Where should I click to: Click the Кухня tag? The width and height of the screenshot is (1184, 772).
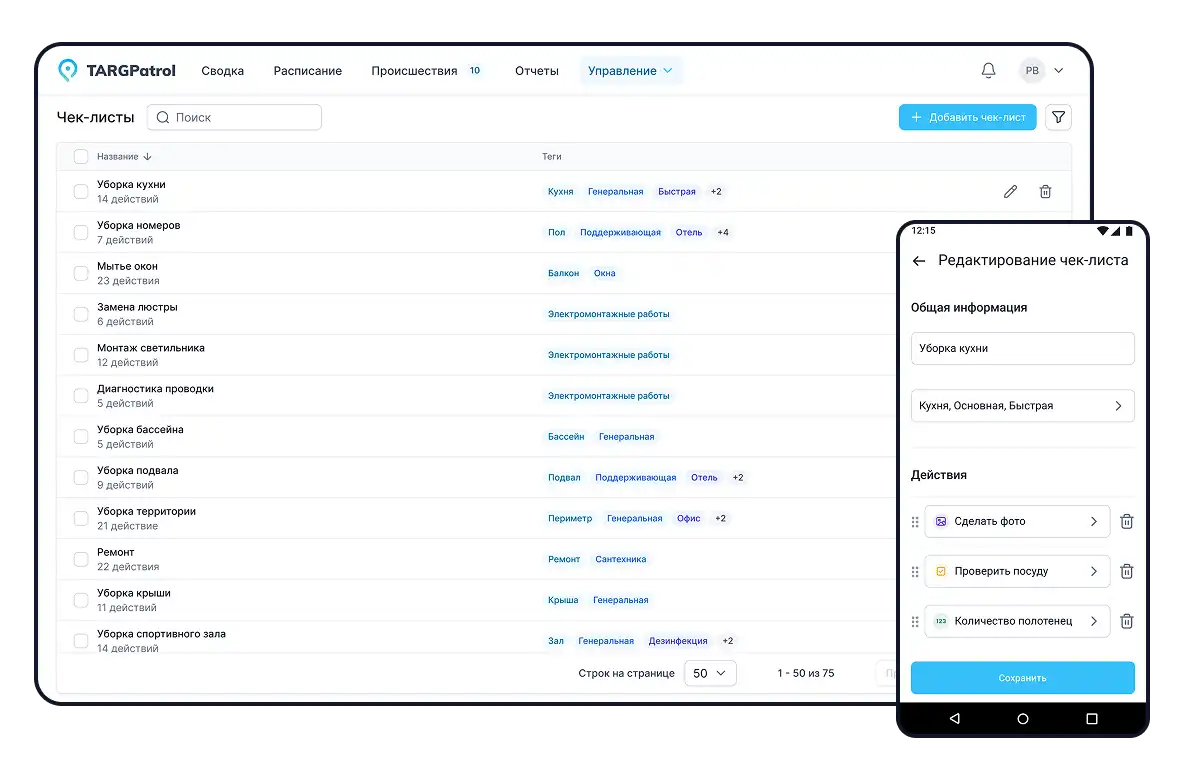[560, 191]
